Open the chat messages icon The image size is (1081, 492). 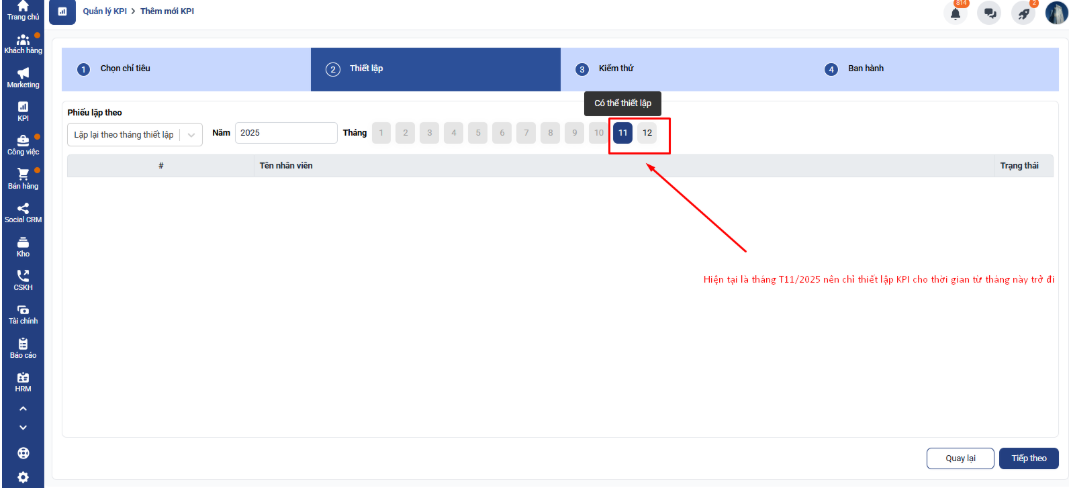pos(989,13)
